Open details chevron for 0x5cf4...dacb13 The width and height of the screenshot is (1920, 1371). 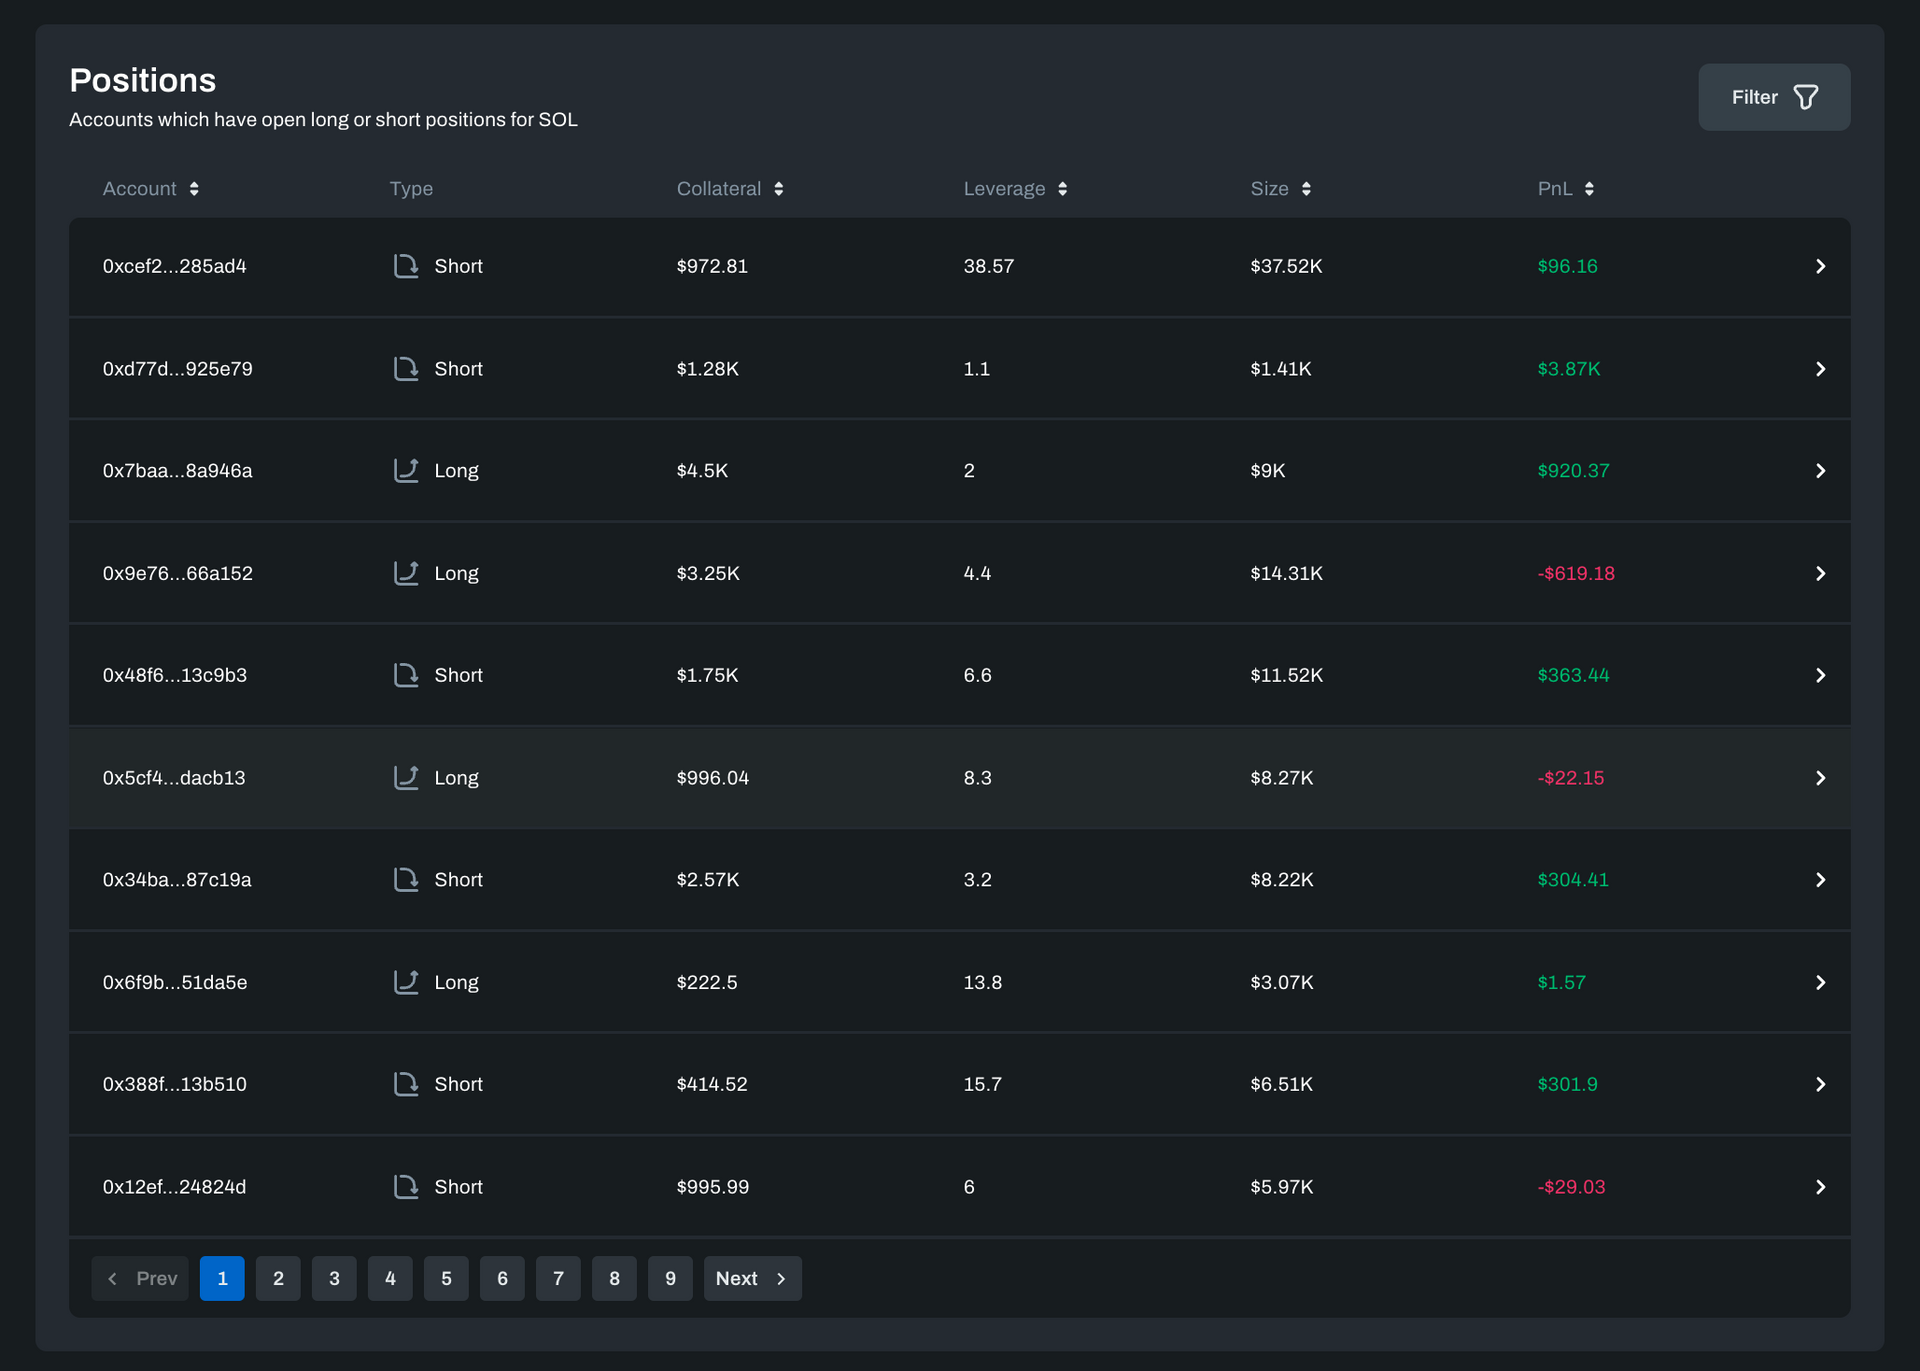click(x=1820, y=778)
